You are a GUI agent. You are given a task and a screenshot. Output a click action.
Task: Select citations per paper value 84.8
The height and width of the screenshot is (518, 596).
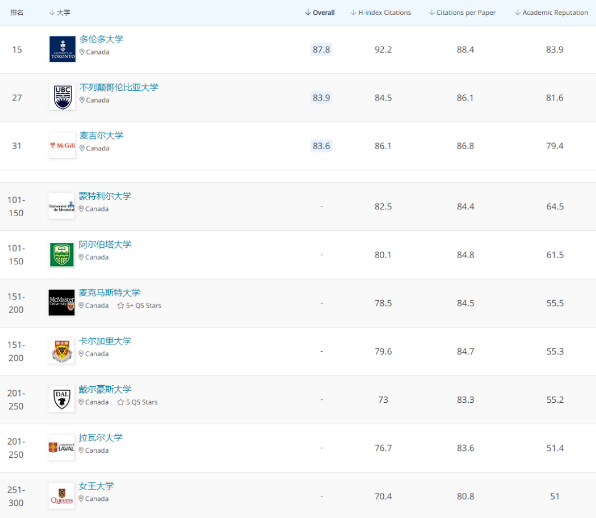pyautogui.click(x=465, y=255)
